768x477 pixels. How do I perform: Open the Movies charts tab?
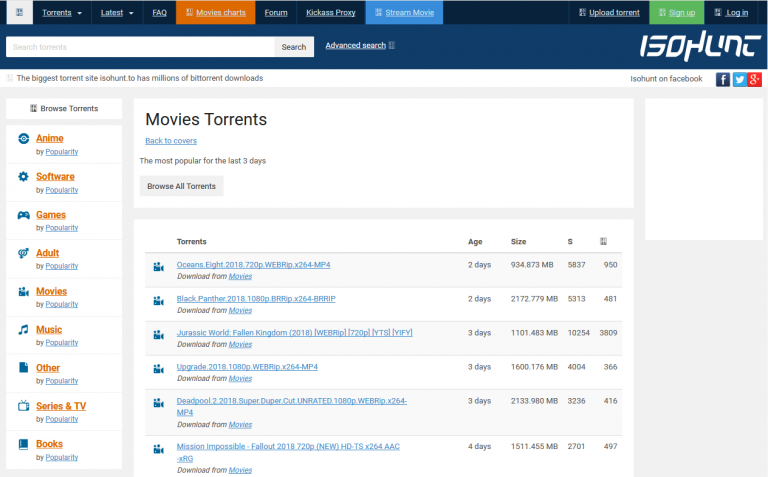coord(216,12)
